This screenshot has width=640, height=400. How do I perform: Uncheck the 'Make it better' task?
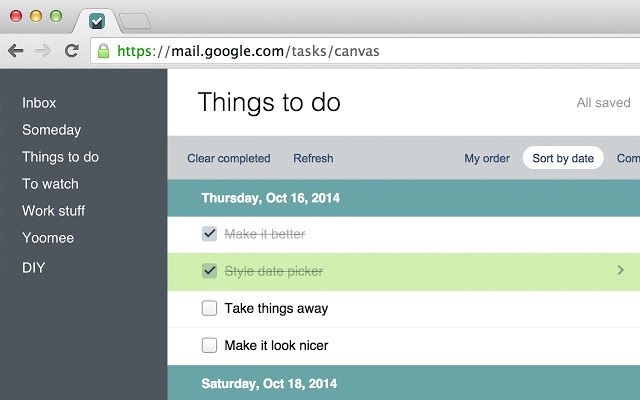pyautogui.click(x=209, y=234)
